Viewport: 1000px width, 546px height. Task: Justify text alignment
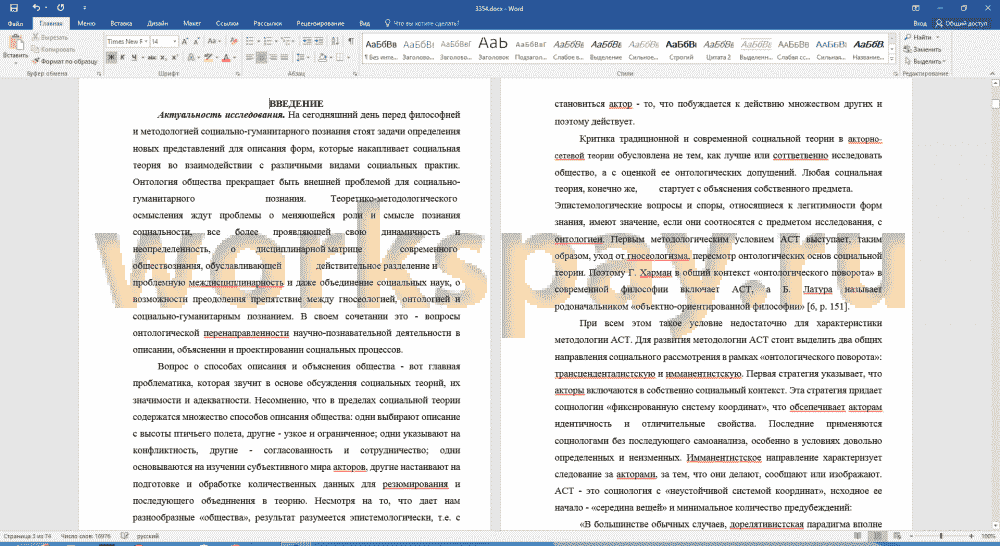click(x=284, y=57)
